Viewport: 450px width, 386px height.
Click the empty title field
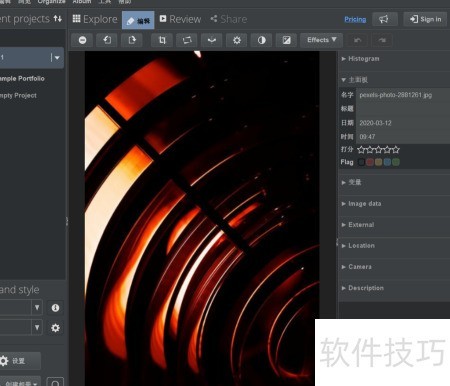(x=403, y=109)
